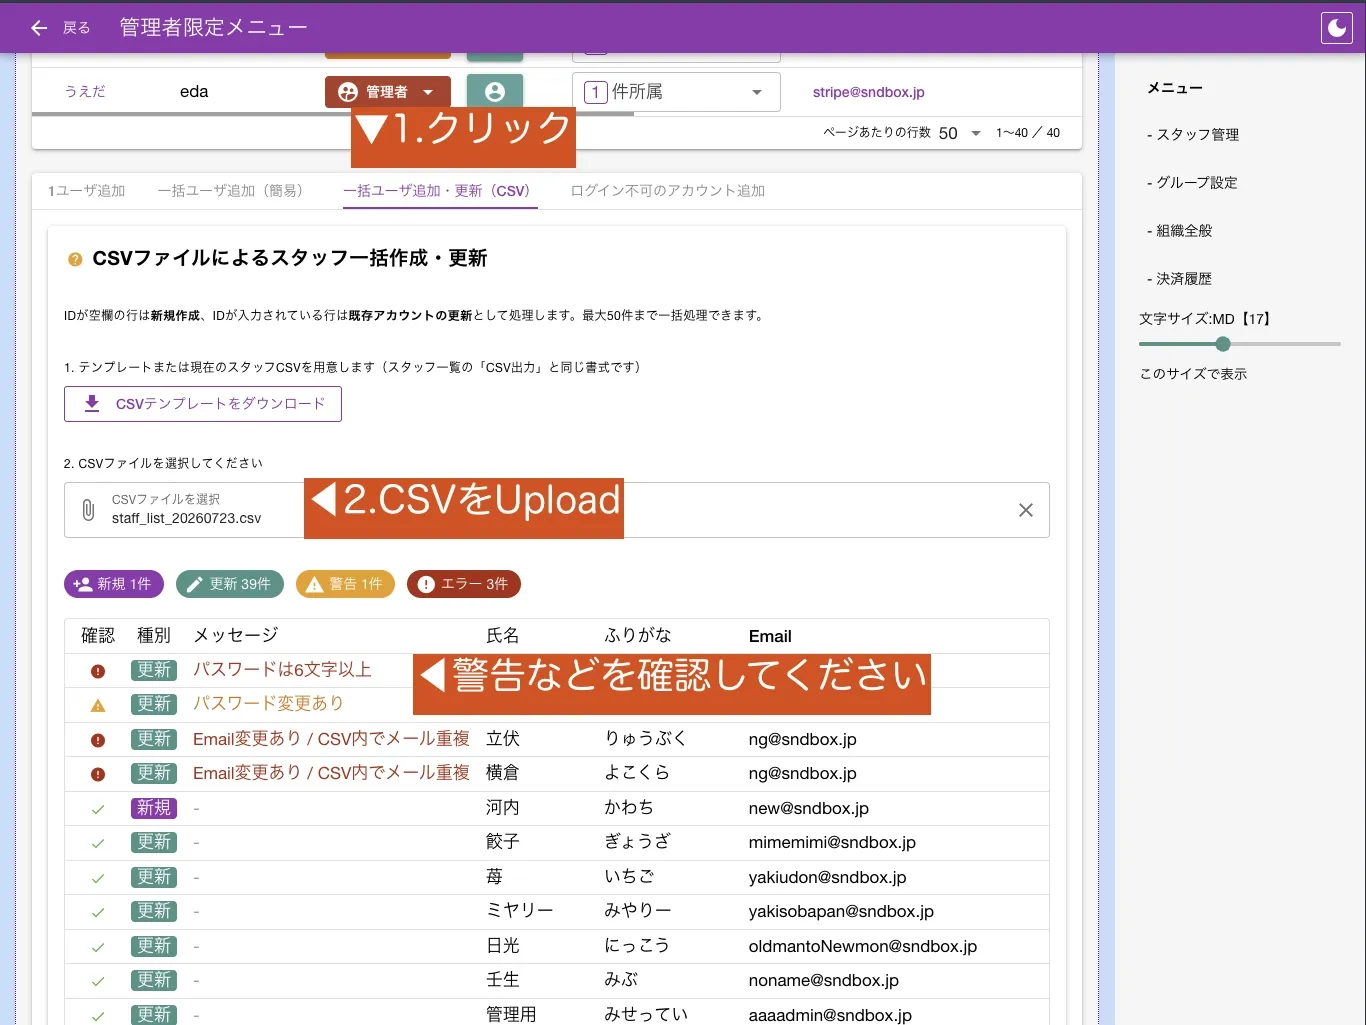Download the CSV template

[x=203, y=404]
